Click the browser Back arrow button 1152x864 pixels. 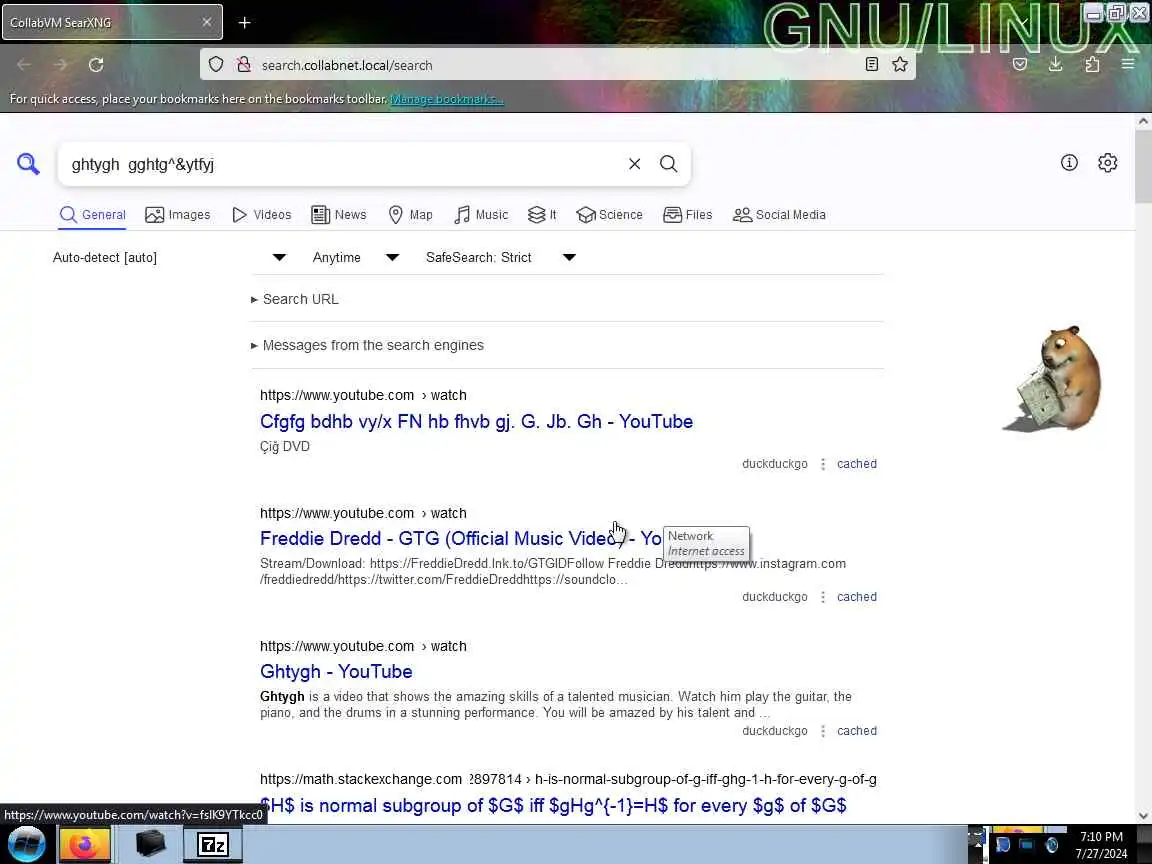click(24, 65)
